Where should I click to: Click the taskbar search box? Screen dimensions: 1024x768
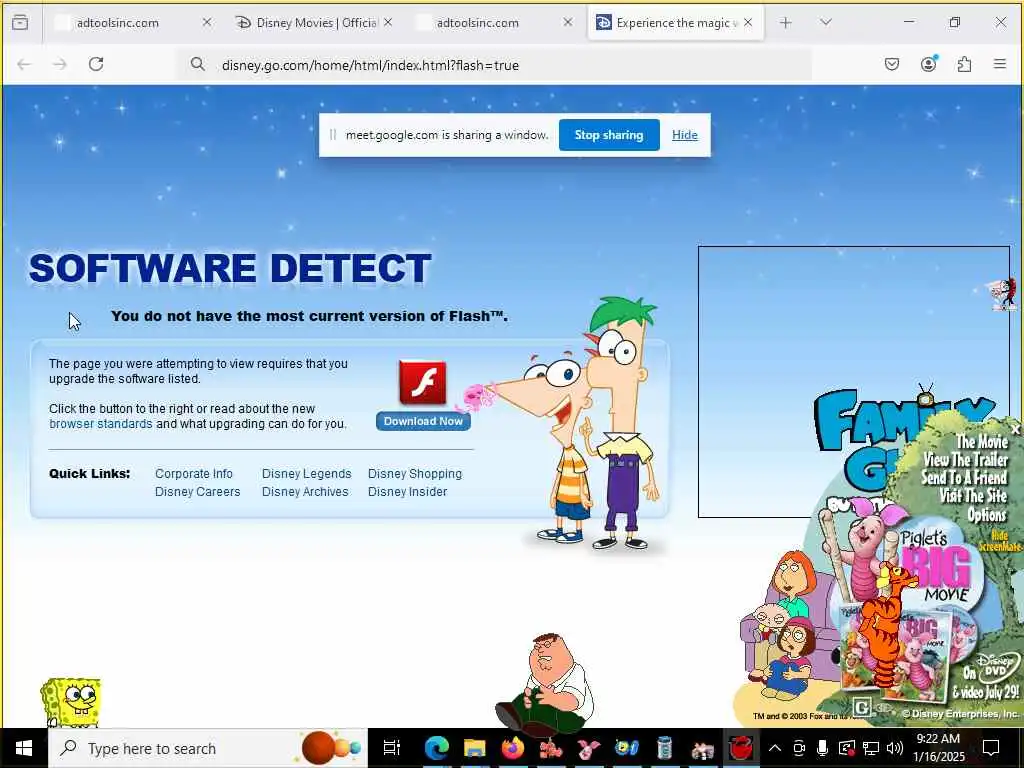point(208,748)
